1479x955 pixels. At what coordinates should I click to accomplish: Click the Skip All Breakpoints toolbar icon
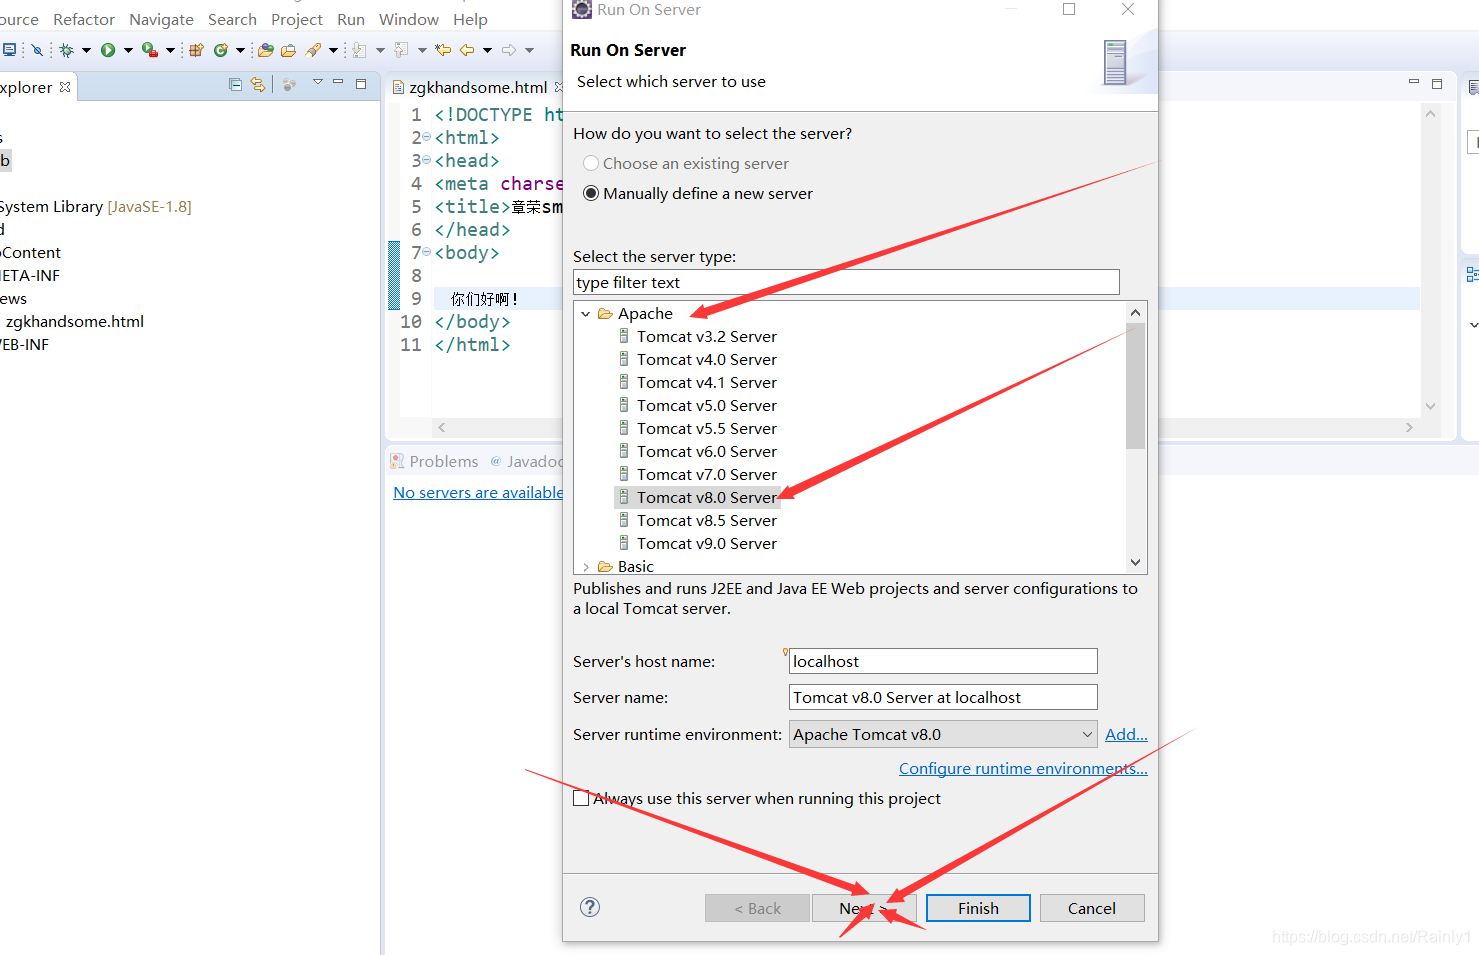coord(37,50)
